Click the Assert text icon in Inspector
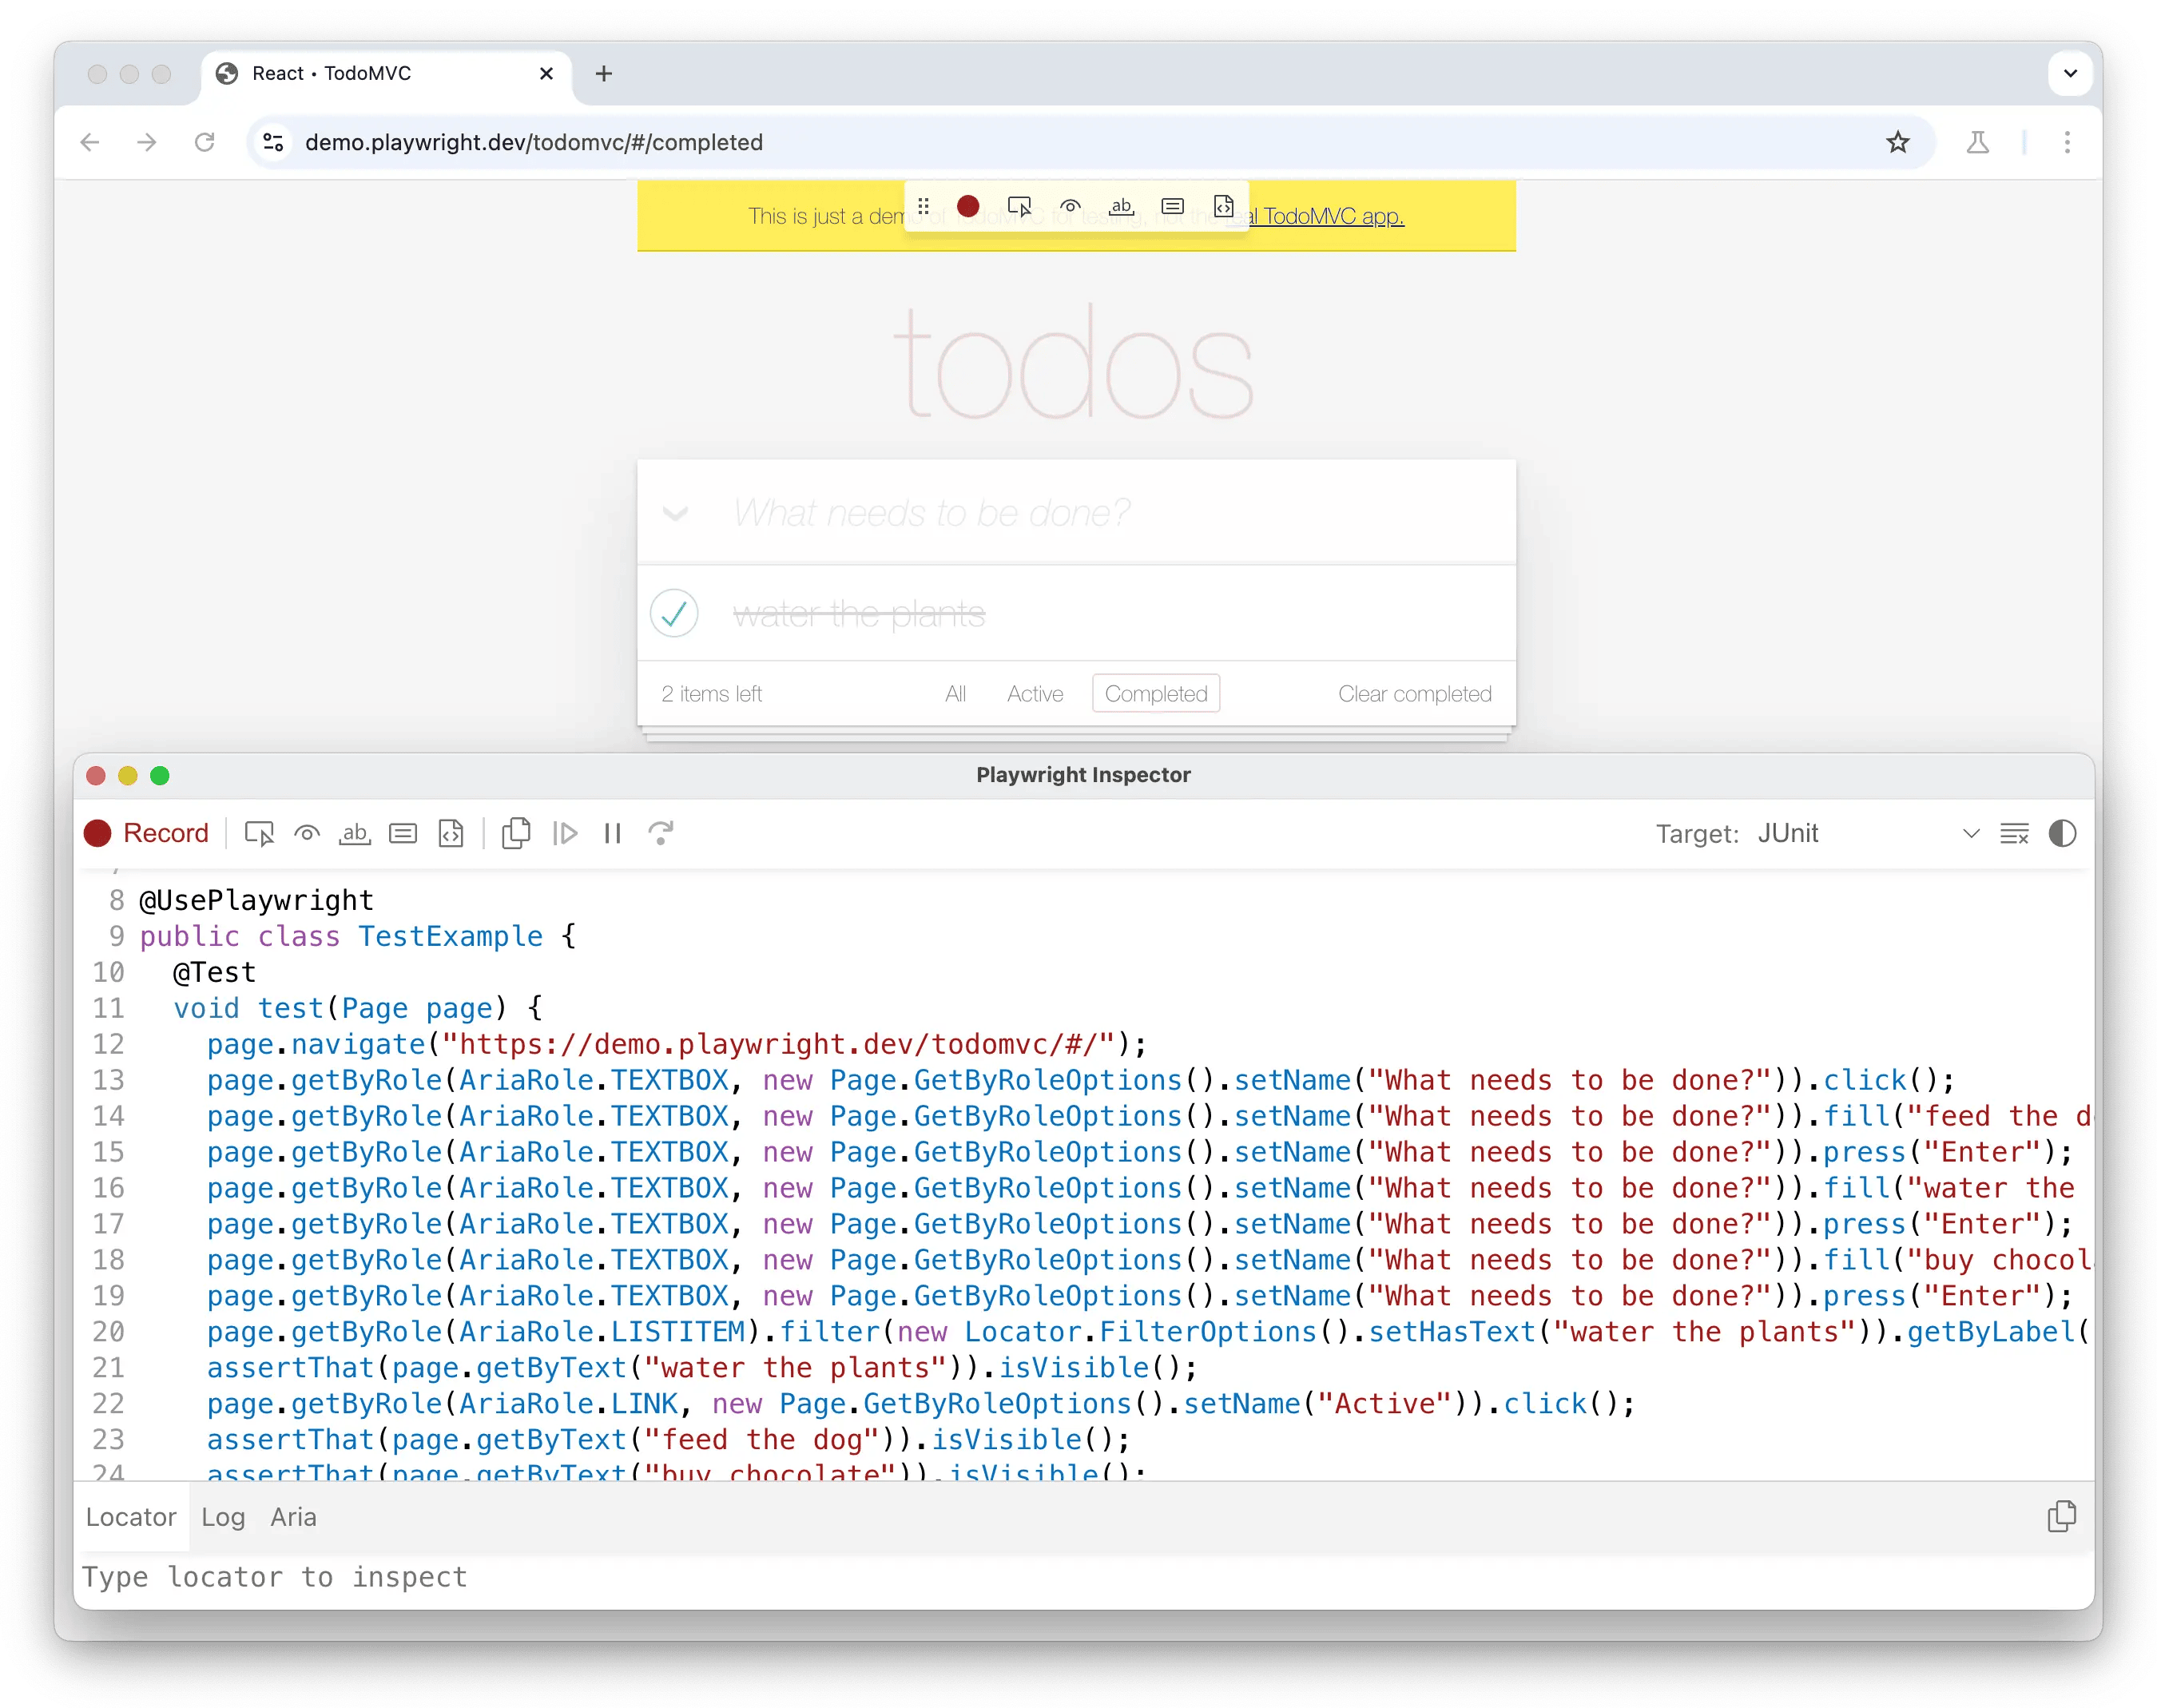 tap(354, 833)
